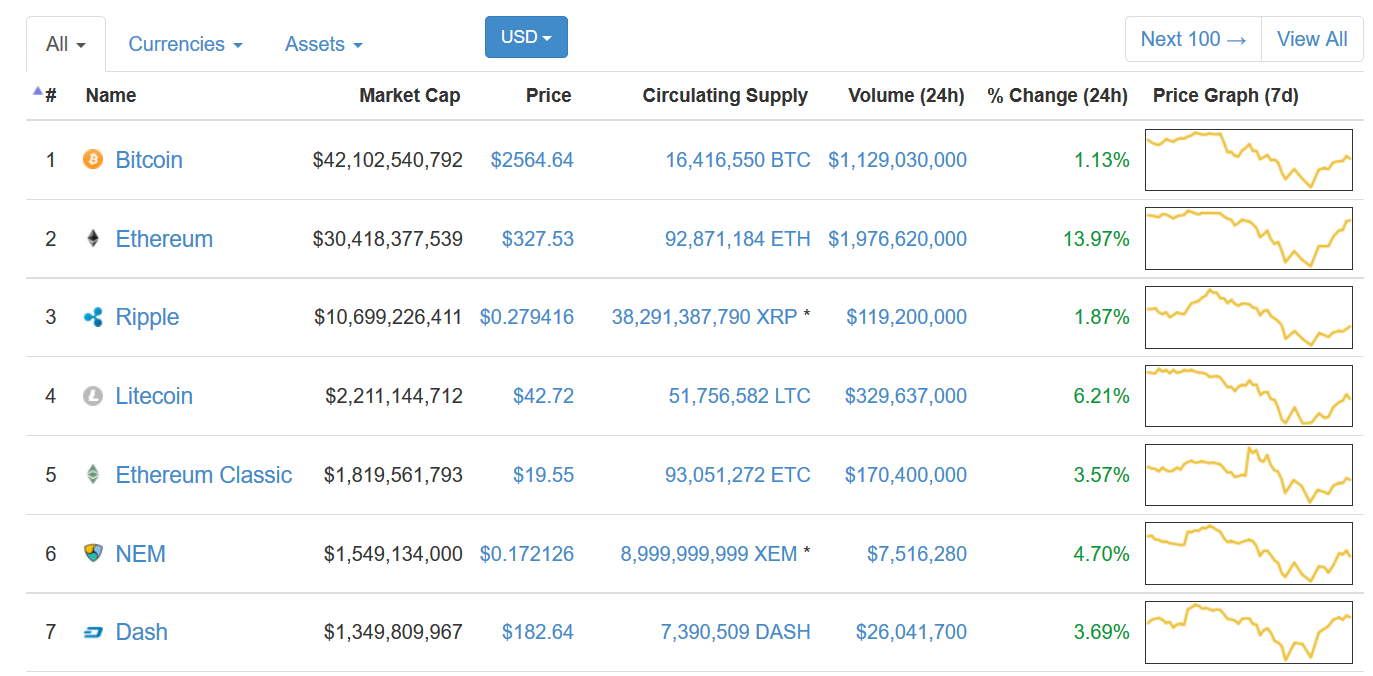Click Litecoin 6.21% change value
This screenshot has height=676, width=1373.
[1102, 396]
